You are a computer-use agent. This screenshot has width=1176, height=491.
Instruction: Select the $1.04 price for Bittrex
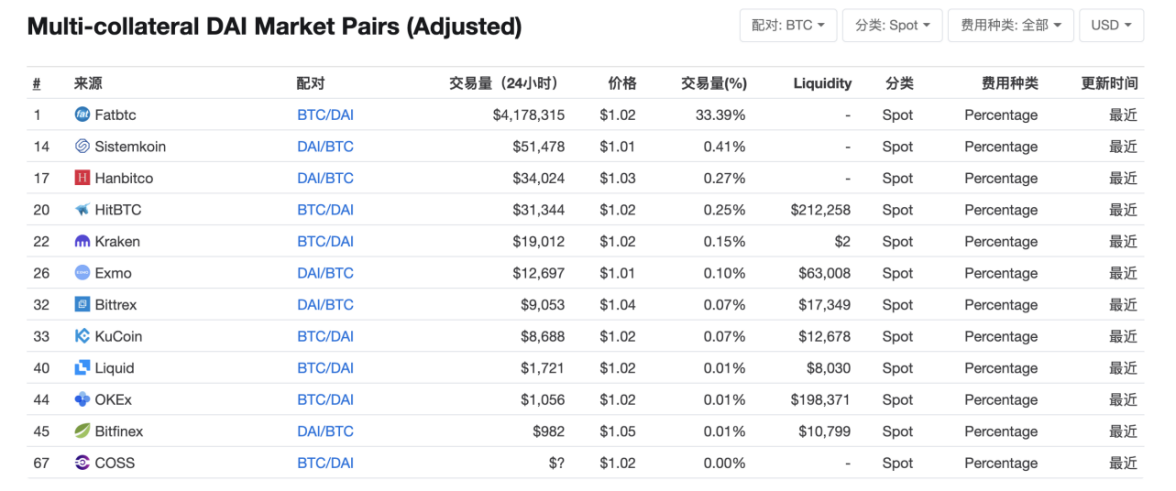(x=617, y=304)
